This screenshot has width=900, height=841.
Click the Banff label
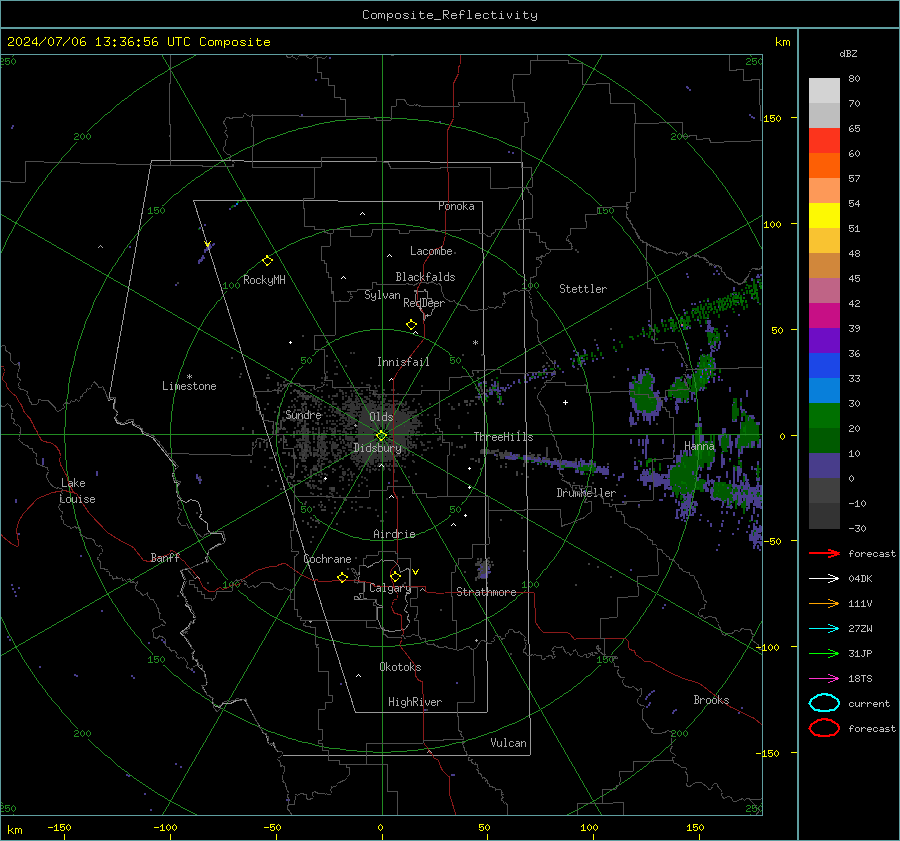click(165, 558)
